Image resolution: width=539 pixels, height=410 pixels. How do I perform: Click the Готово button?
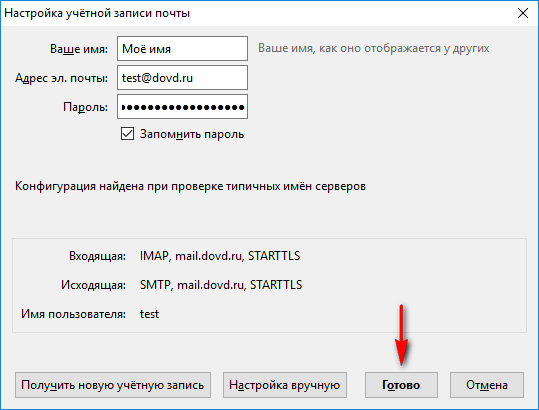pos(401,385)
